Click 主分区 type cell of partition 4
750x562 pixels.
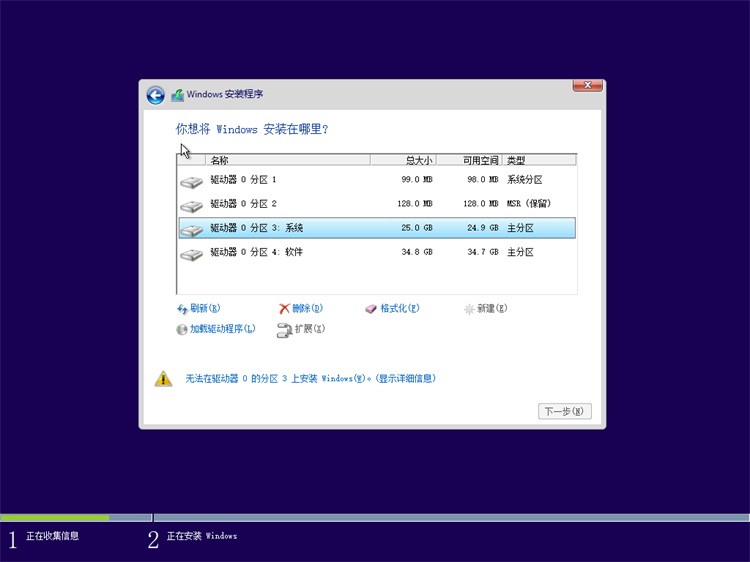click(x=520, y=252)
